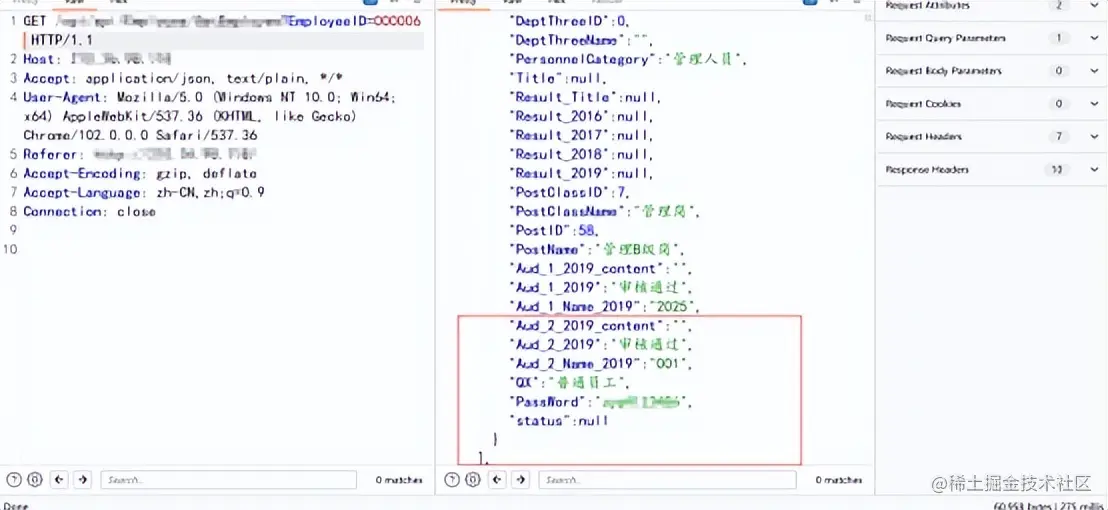Click the HTTP/1.1 text in the request
Screen dimensions: 1108x510
pos(61,40)
